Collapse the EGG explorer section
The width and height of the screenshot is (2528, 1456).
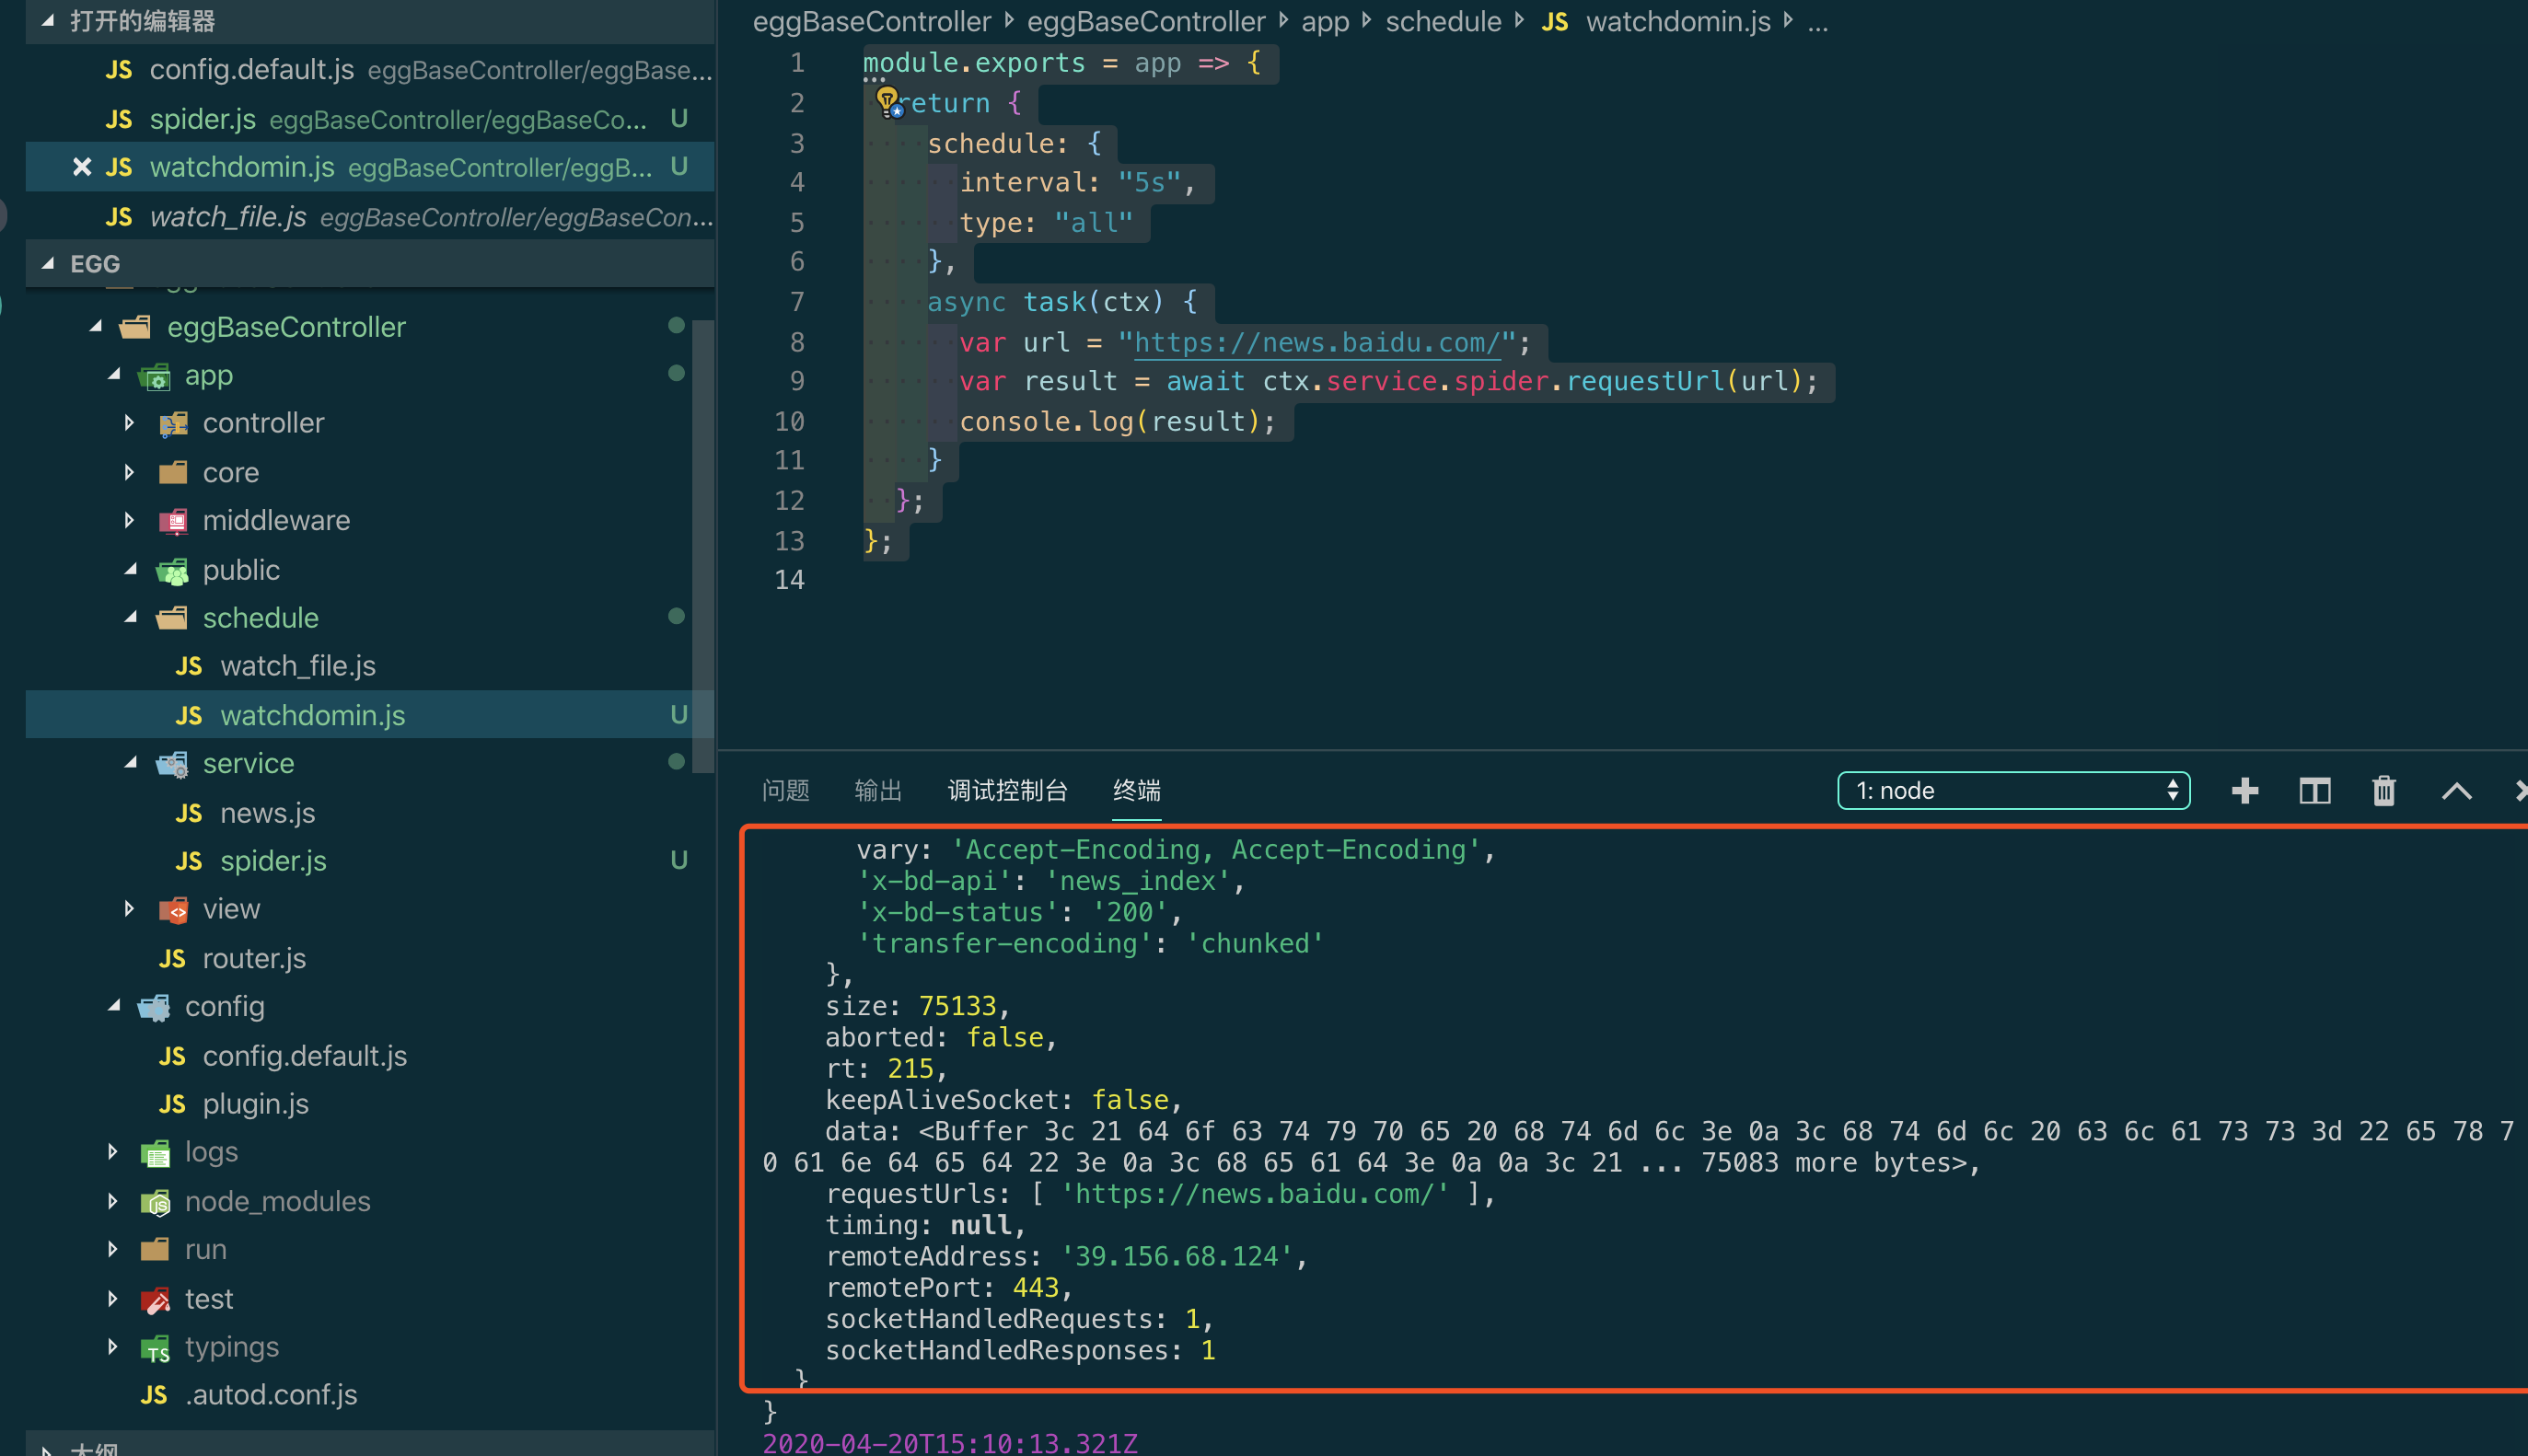tap(47, 263)
